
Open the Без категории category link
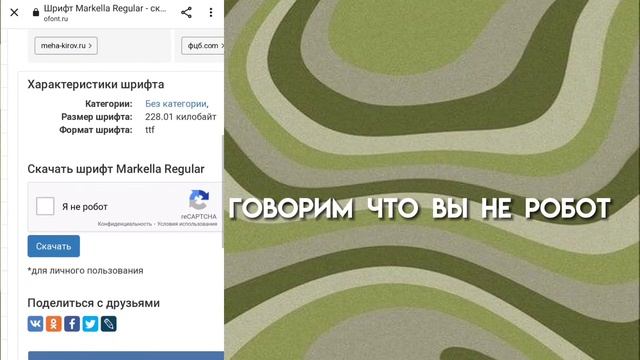(x=176, y=104)
